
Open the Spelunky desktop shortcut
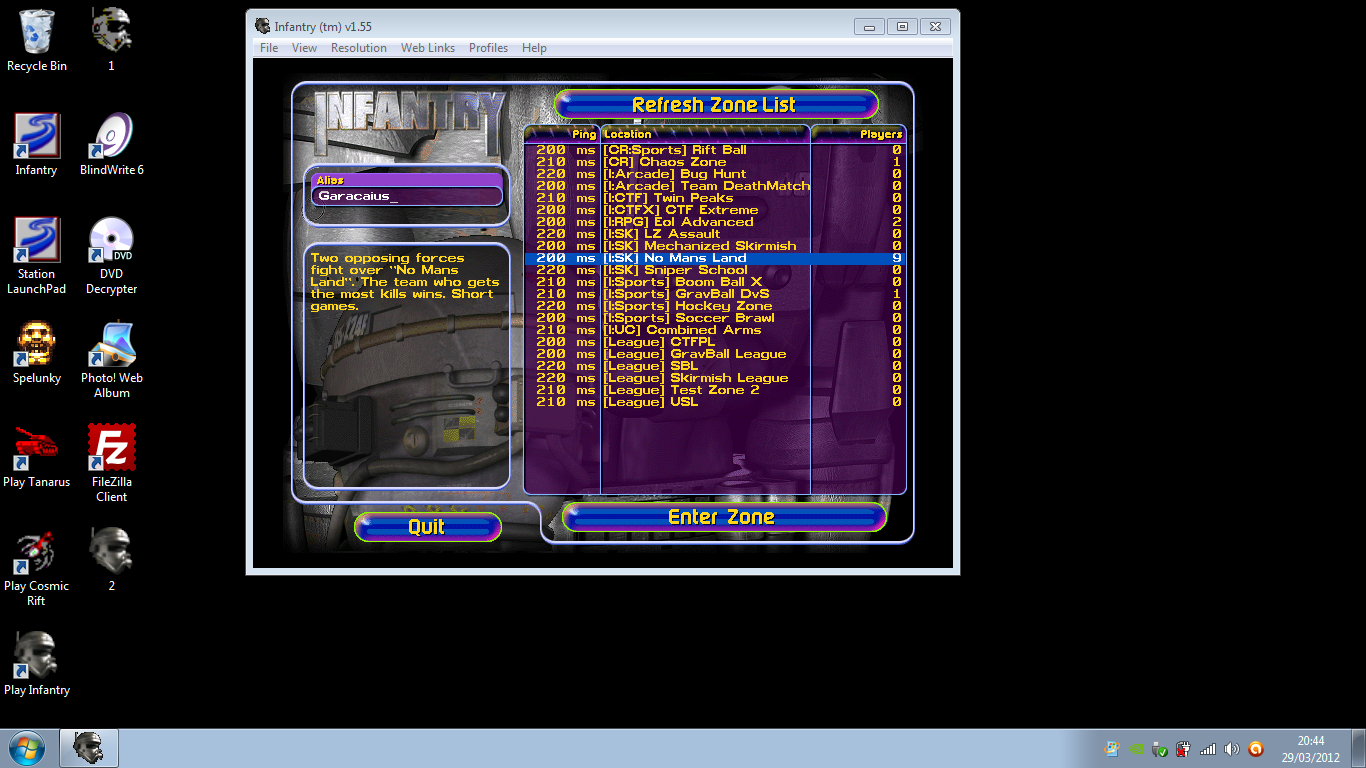[37, 345]
